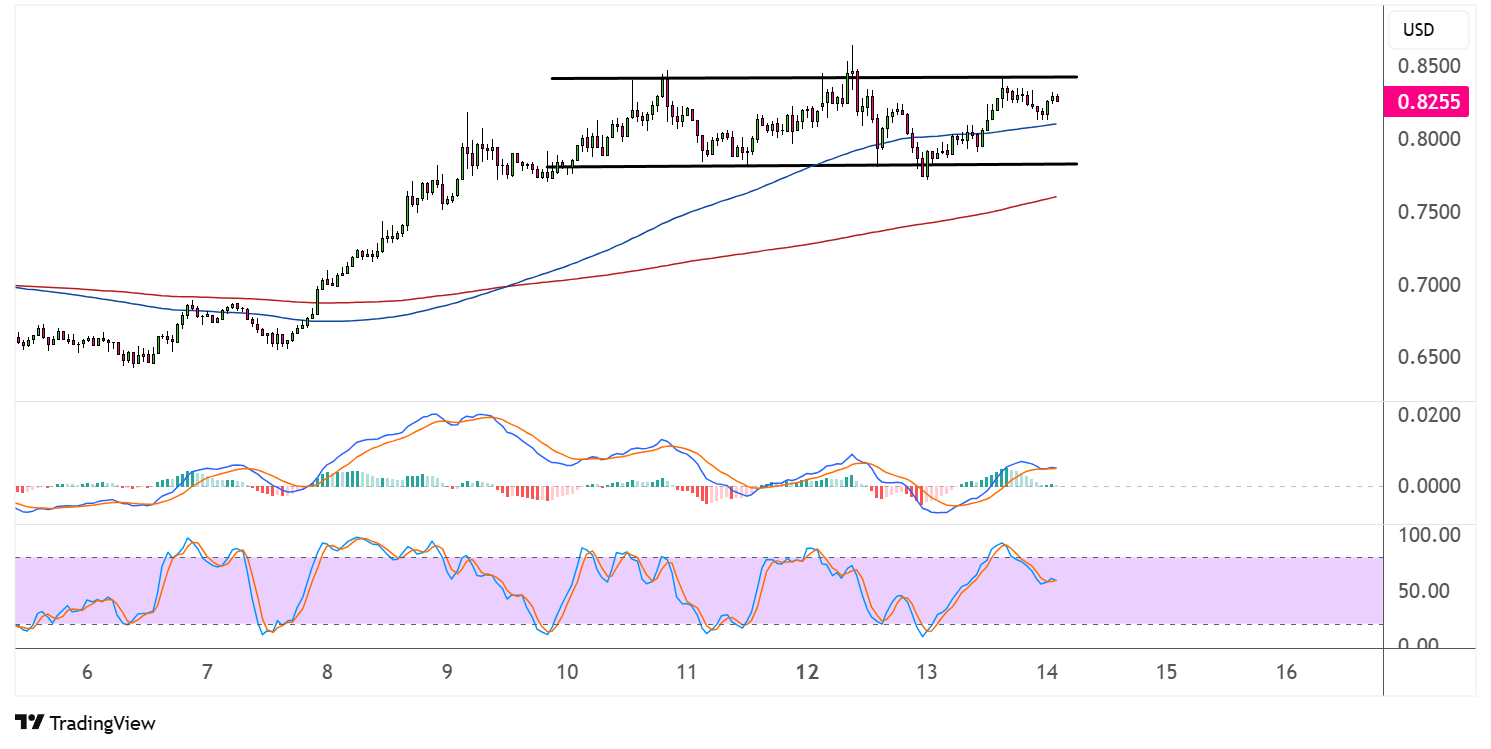This screenshot has height=749, width=1491.
Task: Click the 0.8500 price axis label
Action: (1430, 66)
